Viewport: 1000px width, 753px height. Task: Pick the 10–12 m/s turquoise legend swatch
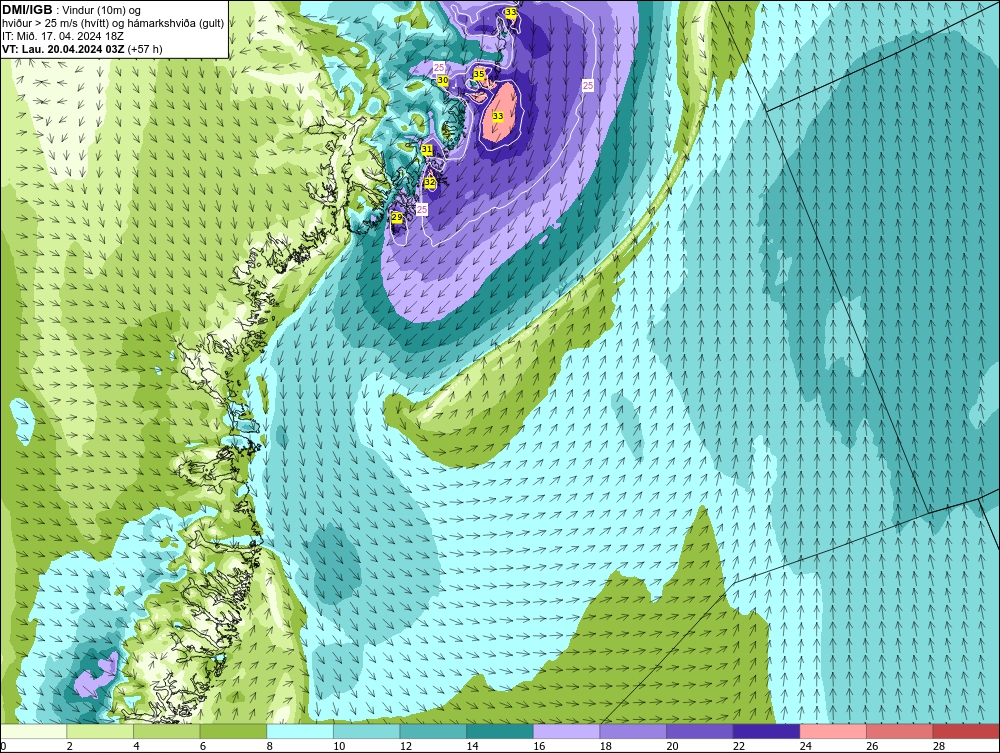click(x=367, y=731)
